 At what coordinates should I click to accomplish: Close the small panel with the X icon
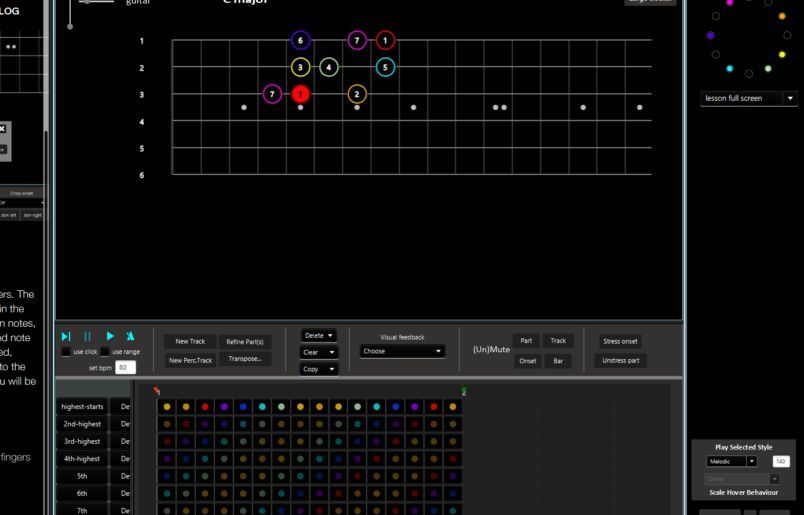point(2,129)
